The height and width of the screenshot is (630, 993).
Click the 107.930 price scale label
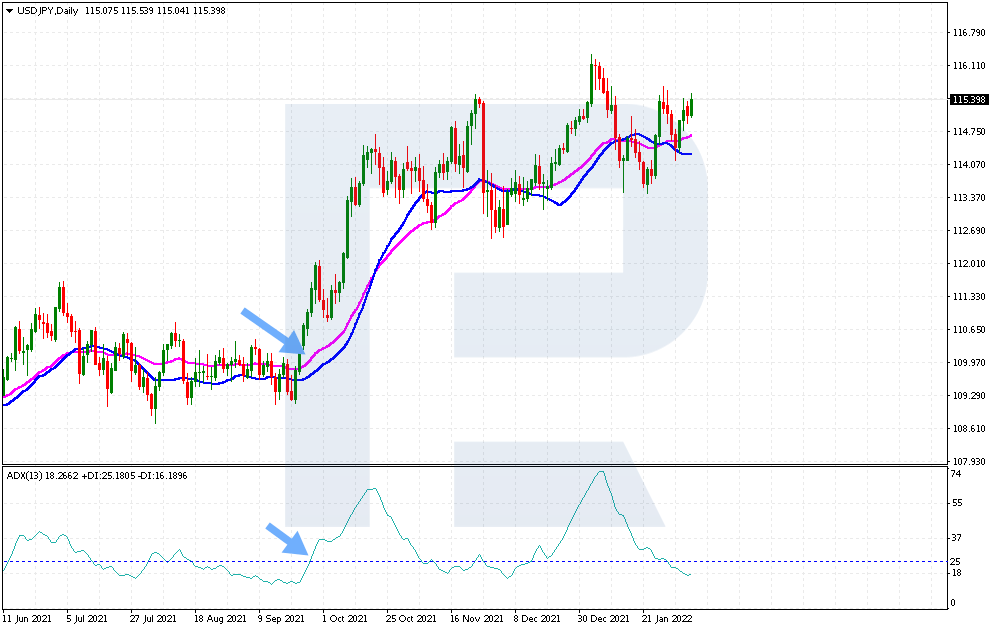click(x=969, y=462)
